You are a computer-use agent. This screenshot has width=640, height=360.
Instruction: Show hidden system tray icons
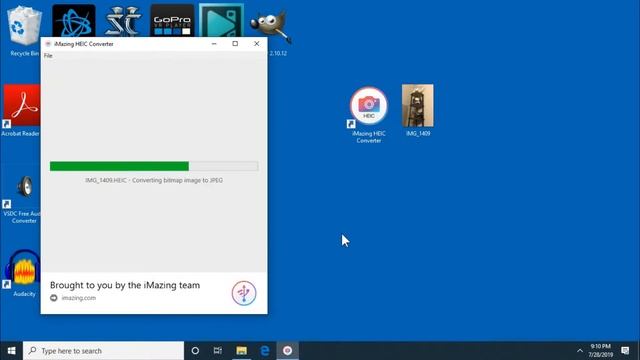point(580,351)
